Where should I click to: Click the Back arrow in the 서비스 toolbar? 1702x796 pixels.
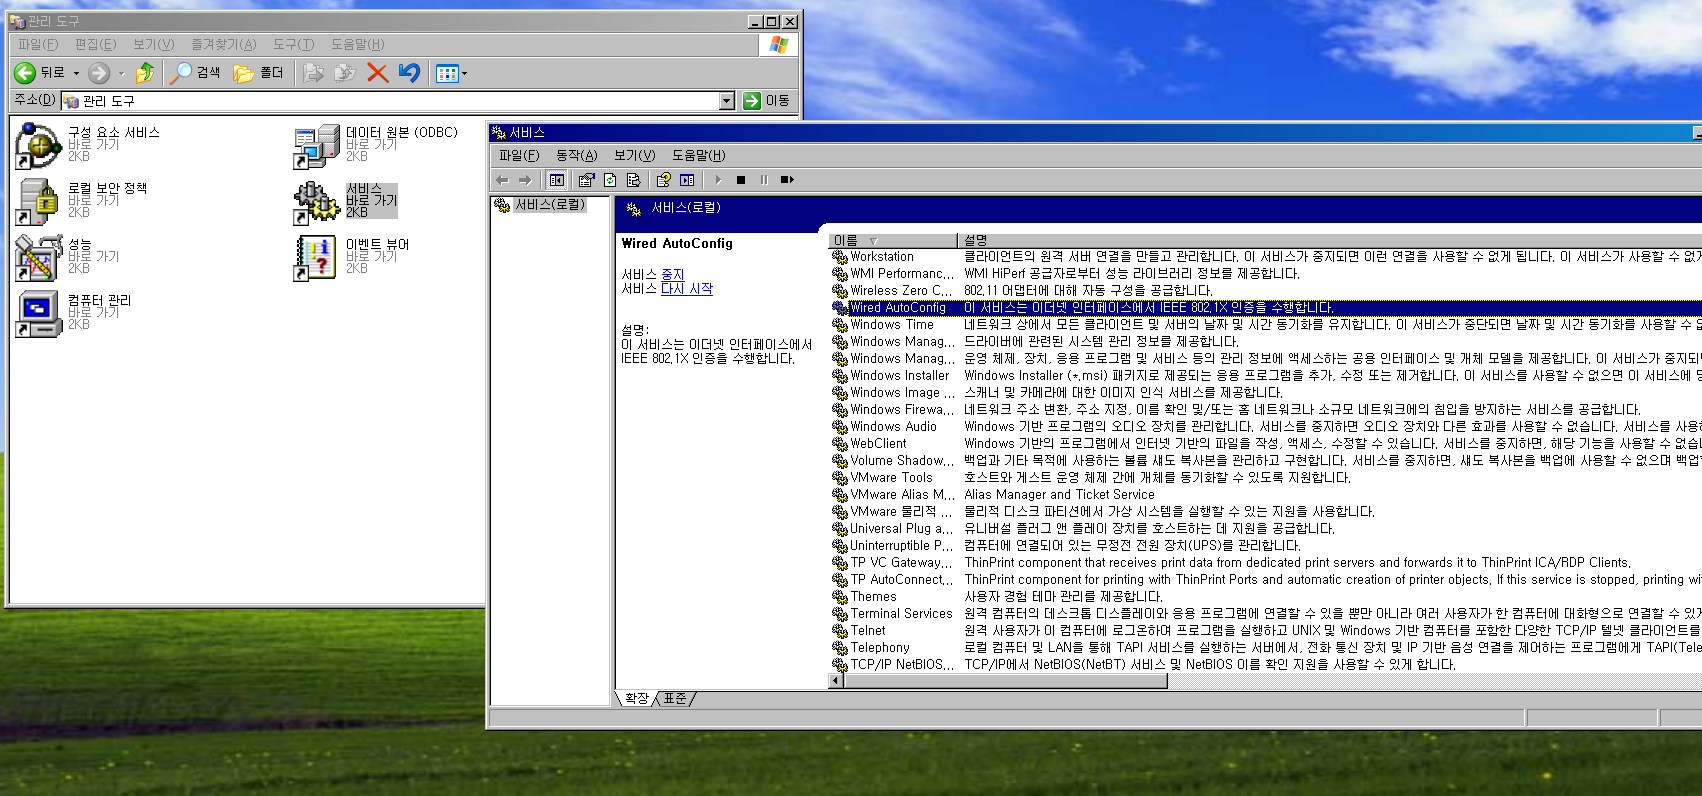pos(502,180)
